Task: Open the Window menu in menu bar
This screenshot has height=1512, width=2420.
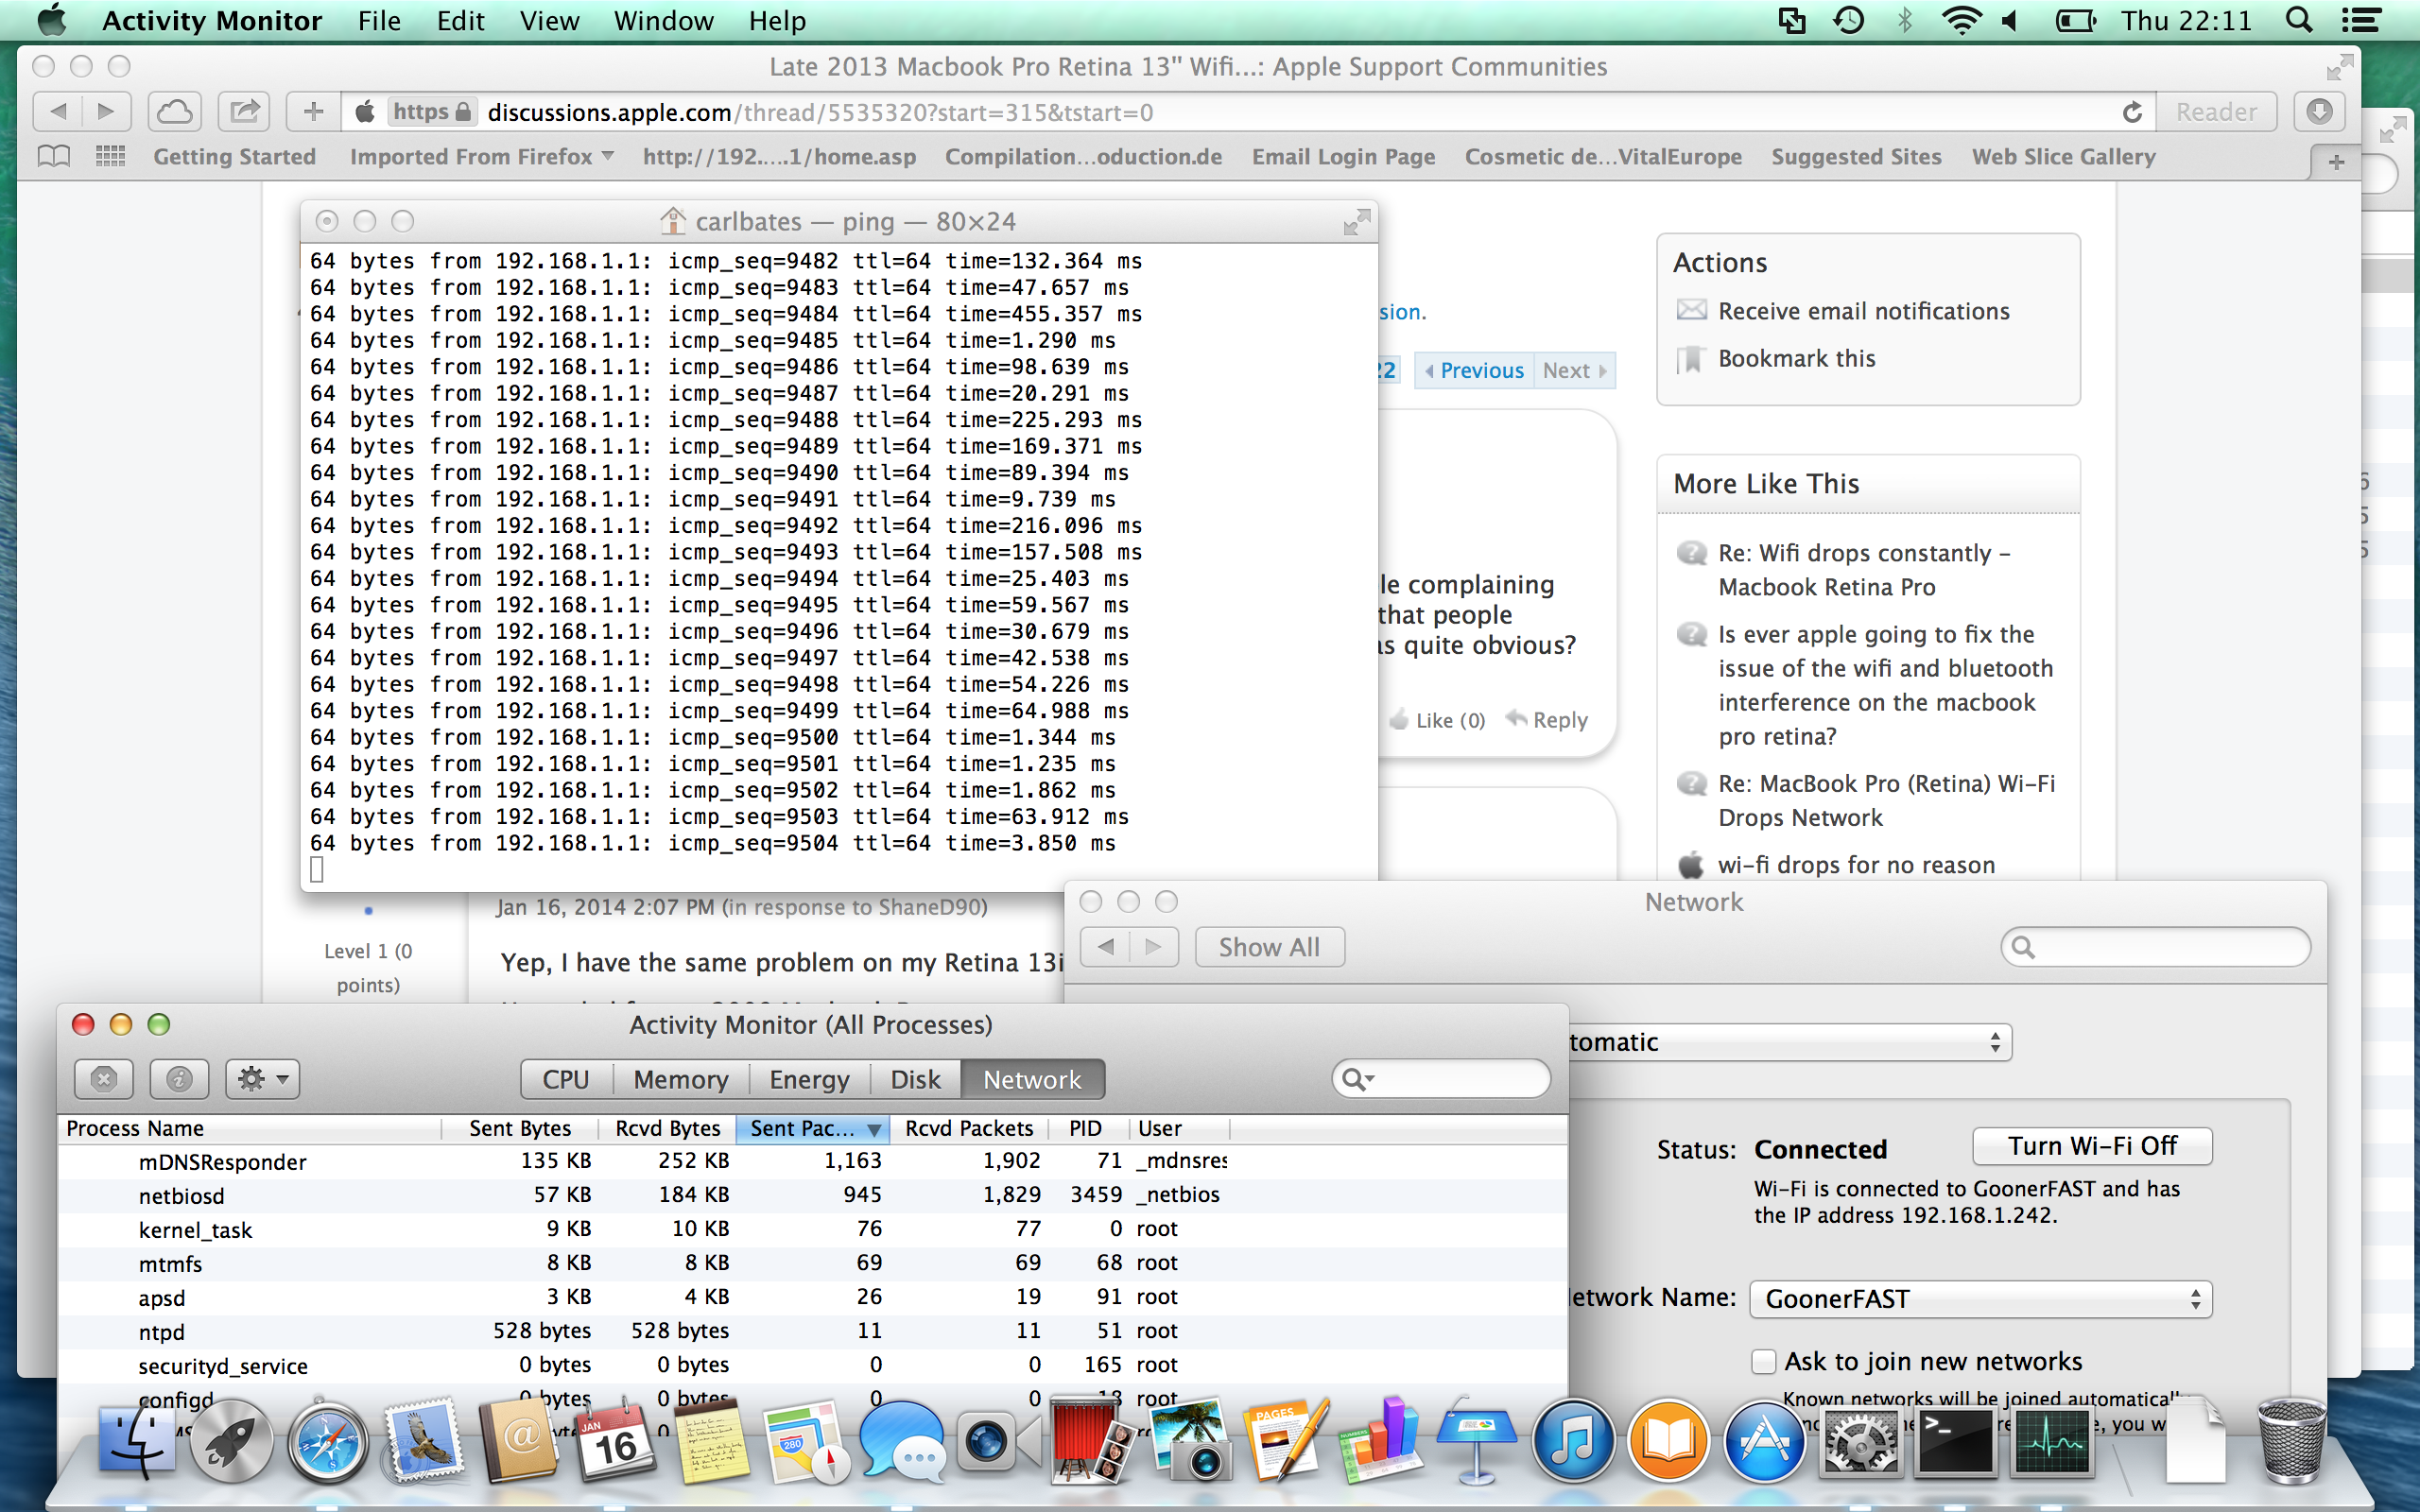Action: pos(663,21)
